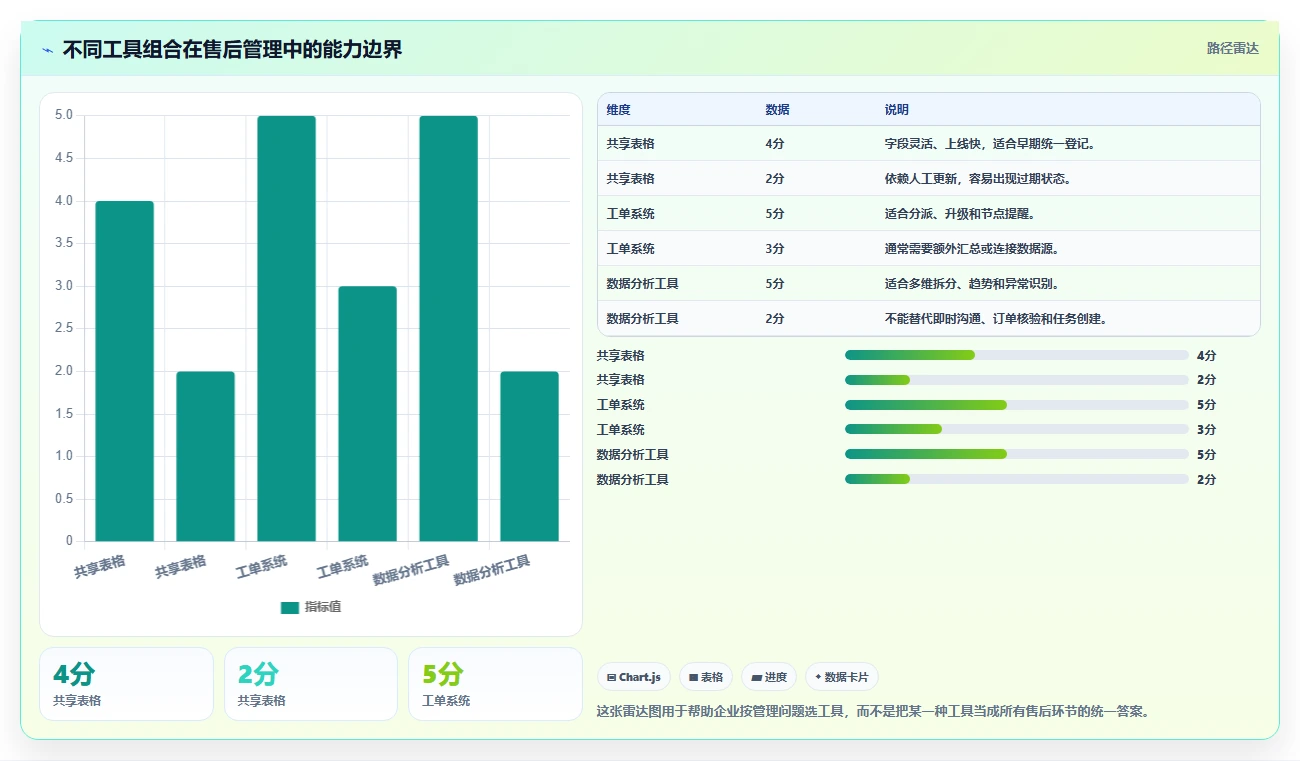Click the 5.0 y-axis tick label
1300x761 pixels.
(x=63, y=115)
